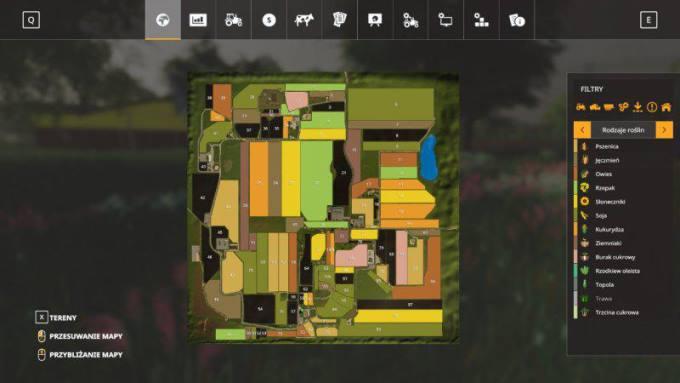The height and width of the screenshot is (383, 680).
Task: Click the Rodzaje roślin category header
Action: [x=623, y=130]
